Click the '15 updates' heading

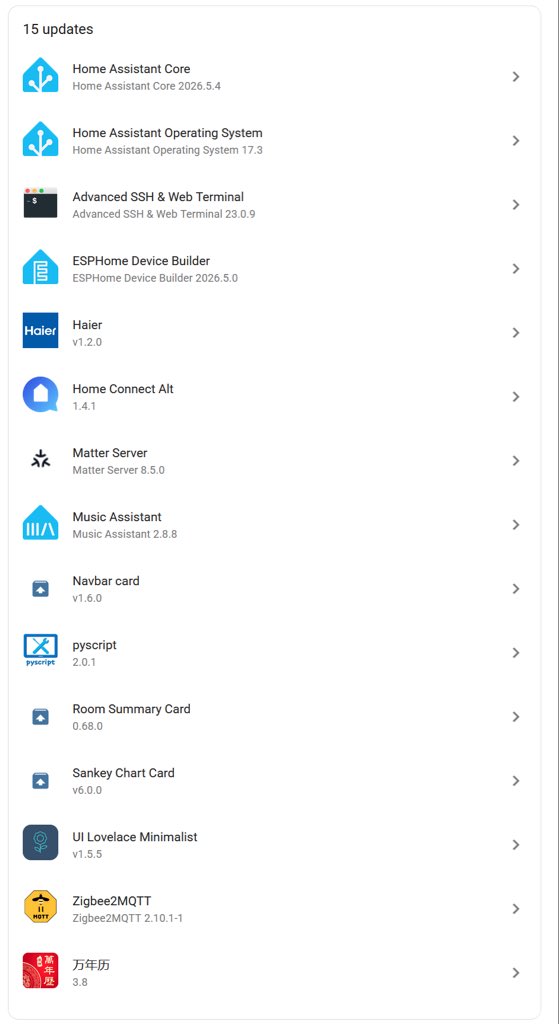click(58, 29)
